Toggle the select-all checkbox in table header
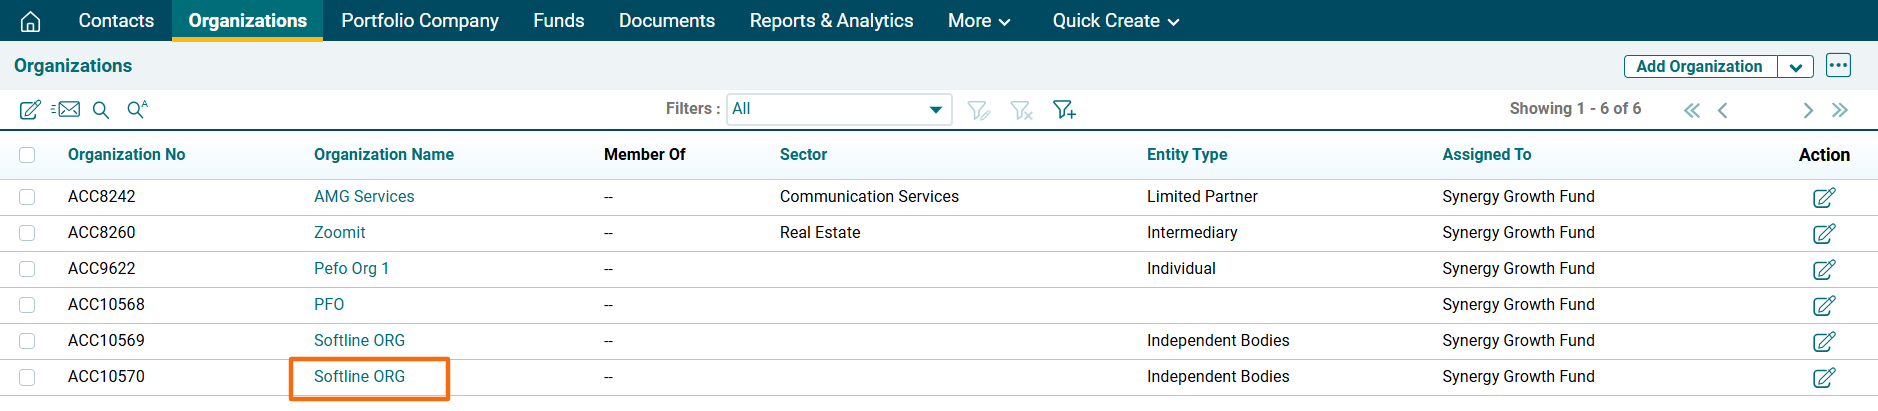The height and width of the screenshot is (411, 1878). tap(27, 155)
